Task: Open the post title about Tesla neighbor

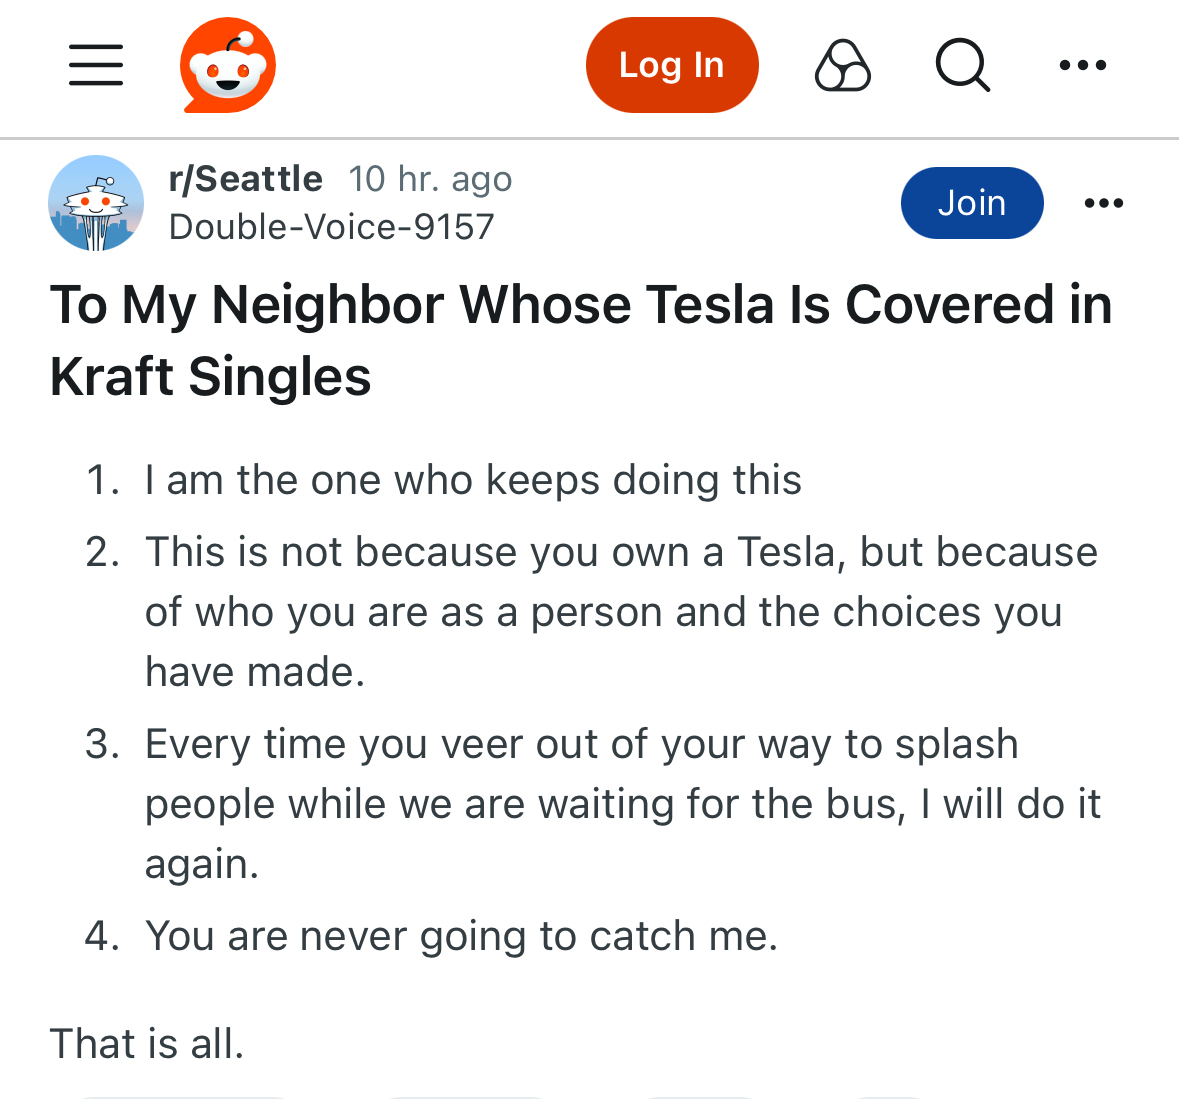Action: click(x=580, y=305)
